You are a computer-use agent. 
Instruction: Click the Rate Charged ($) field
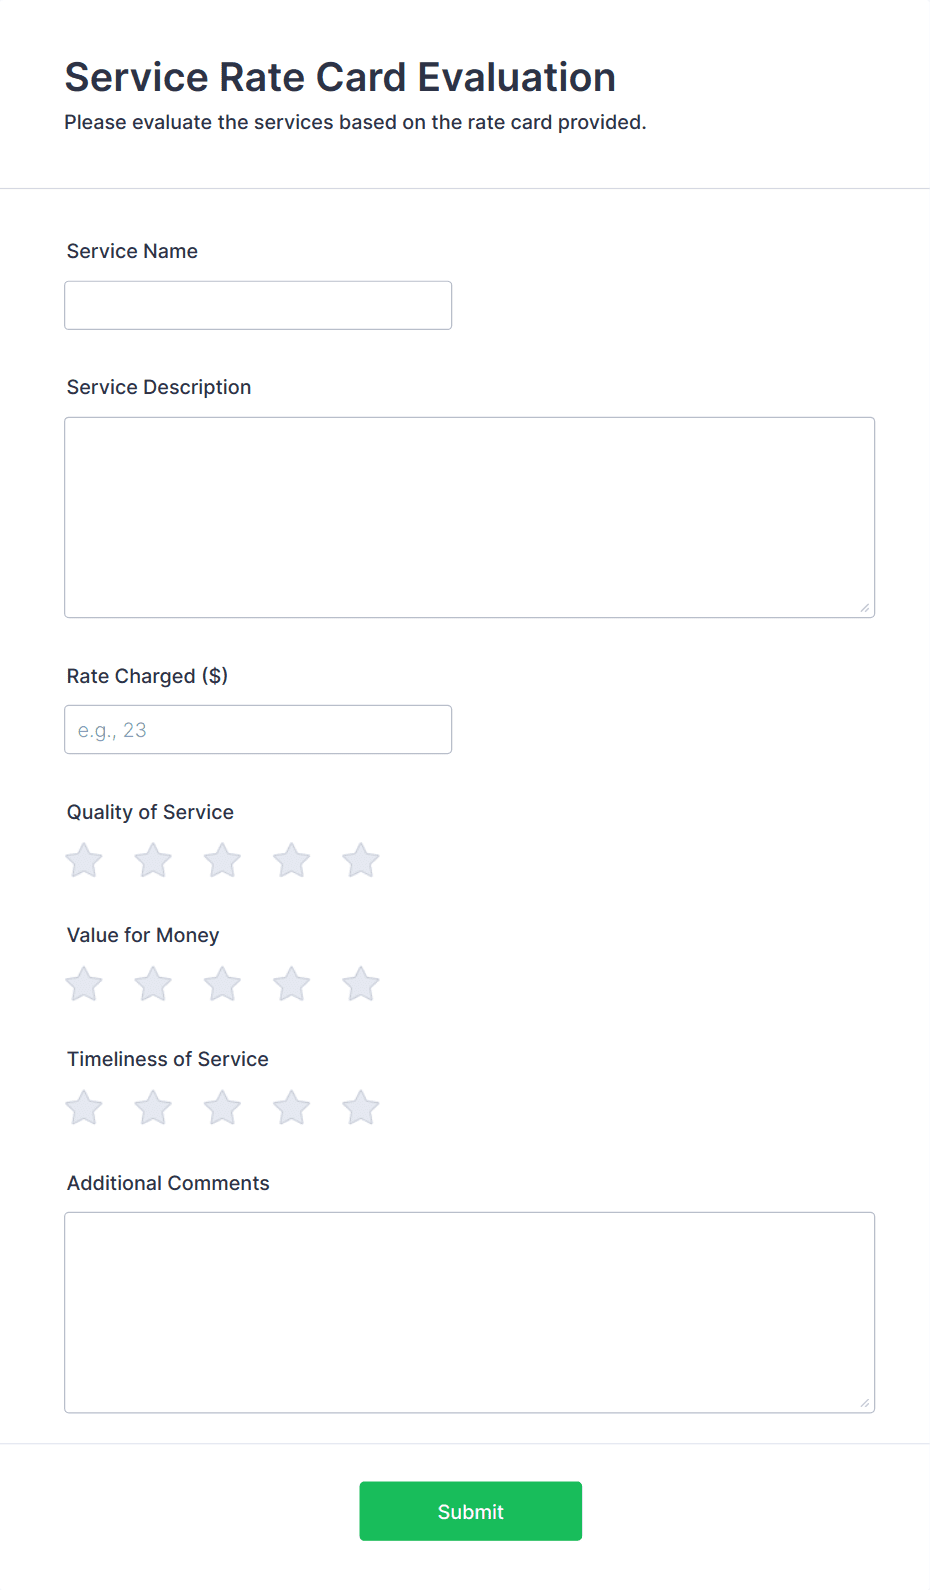258,730
